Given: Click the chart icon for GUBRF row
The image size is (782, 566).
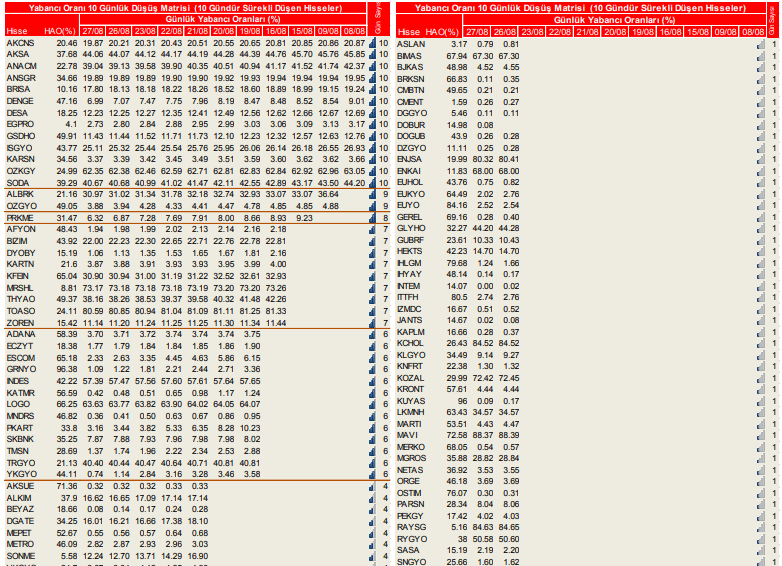Looking at the screenshot, I should tap(761, 240).
